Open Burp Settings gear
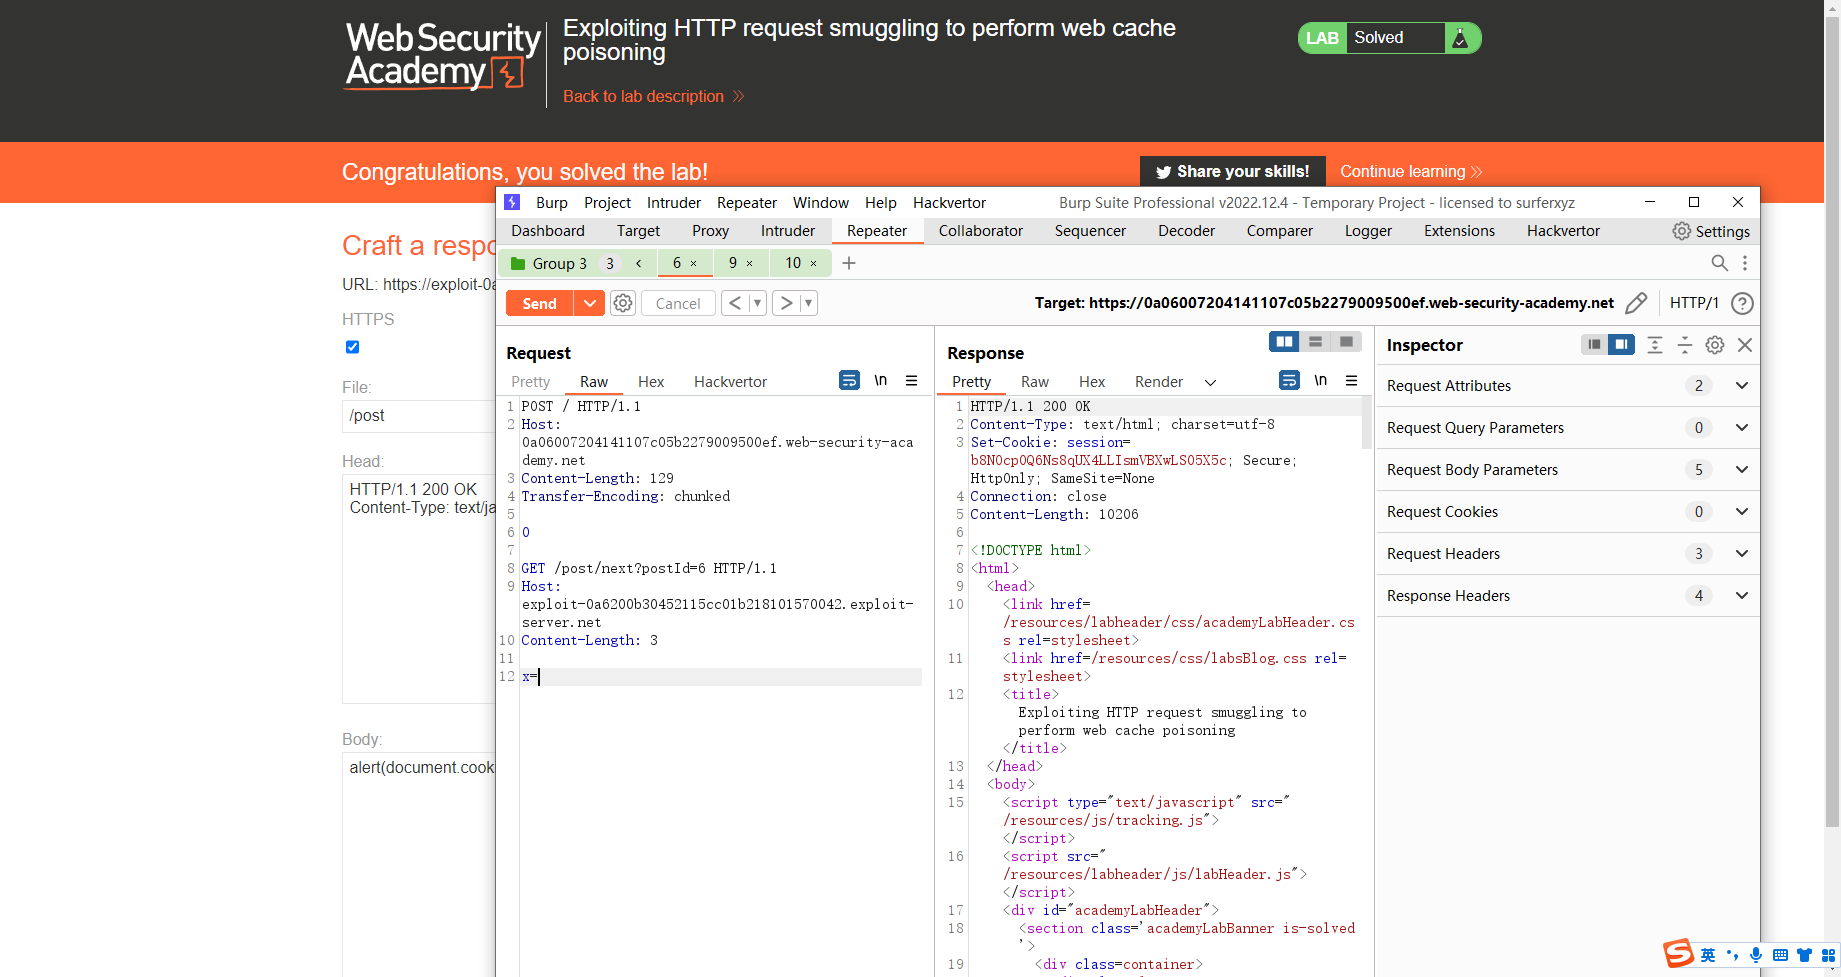1841x977 pixels. tap(1711, 231)
